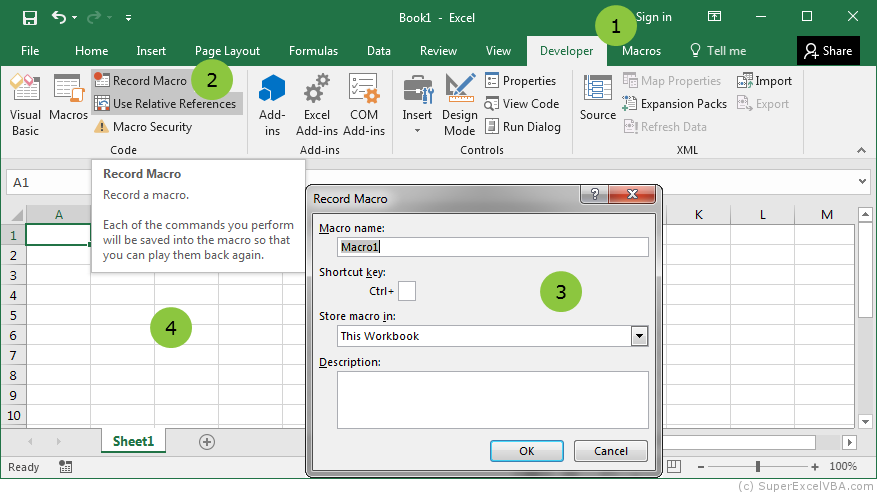Select the Data tab

(379, 51)
